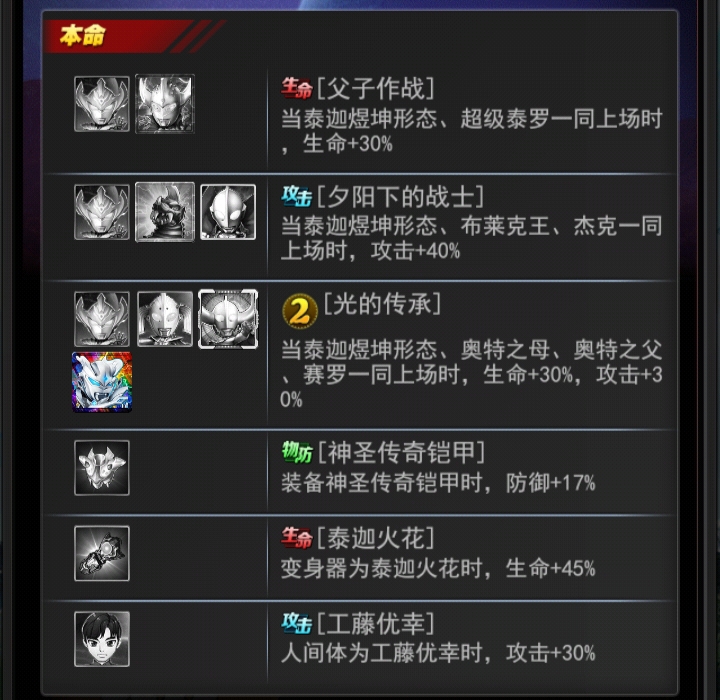Click Taiga icon in 夕阳下的战士 row

(102, 212)
